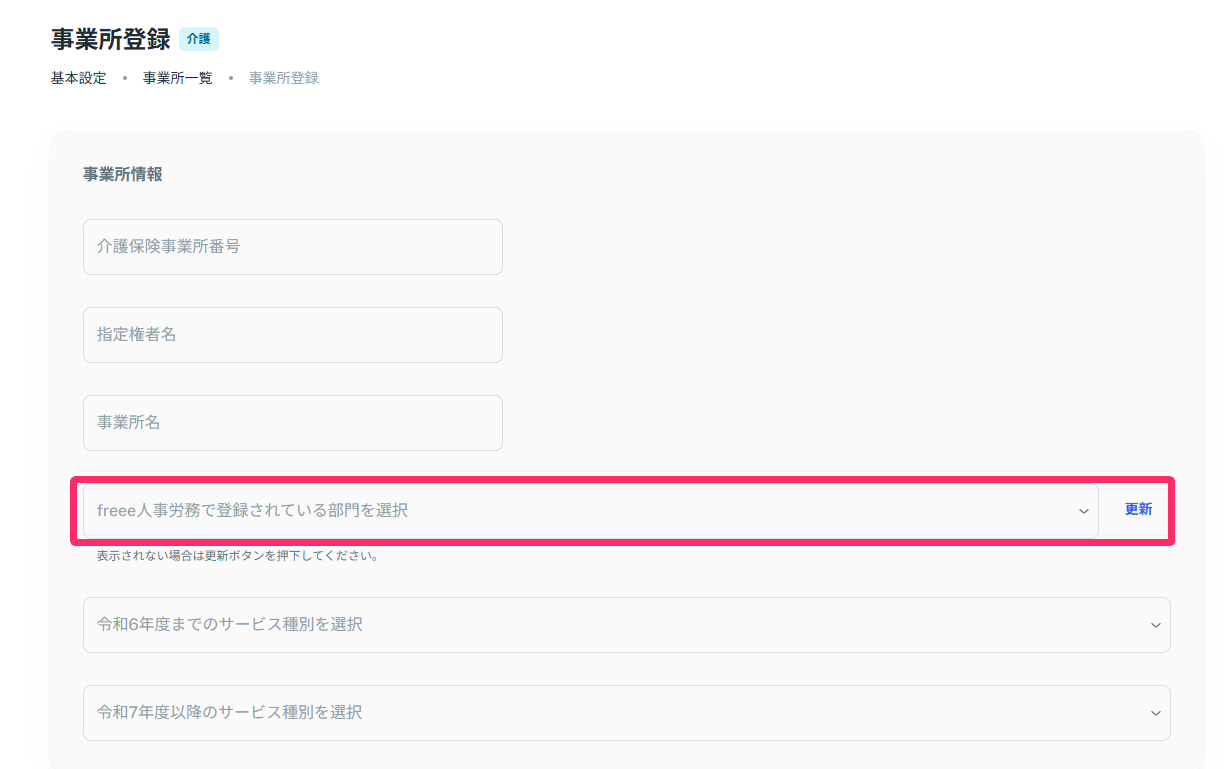Focus the 事業所名 input field
The height and width of the screenshot is (769, 1224).
click(x=293, y=423)
